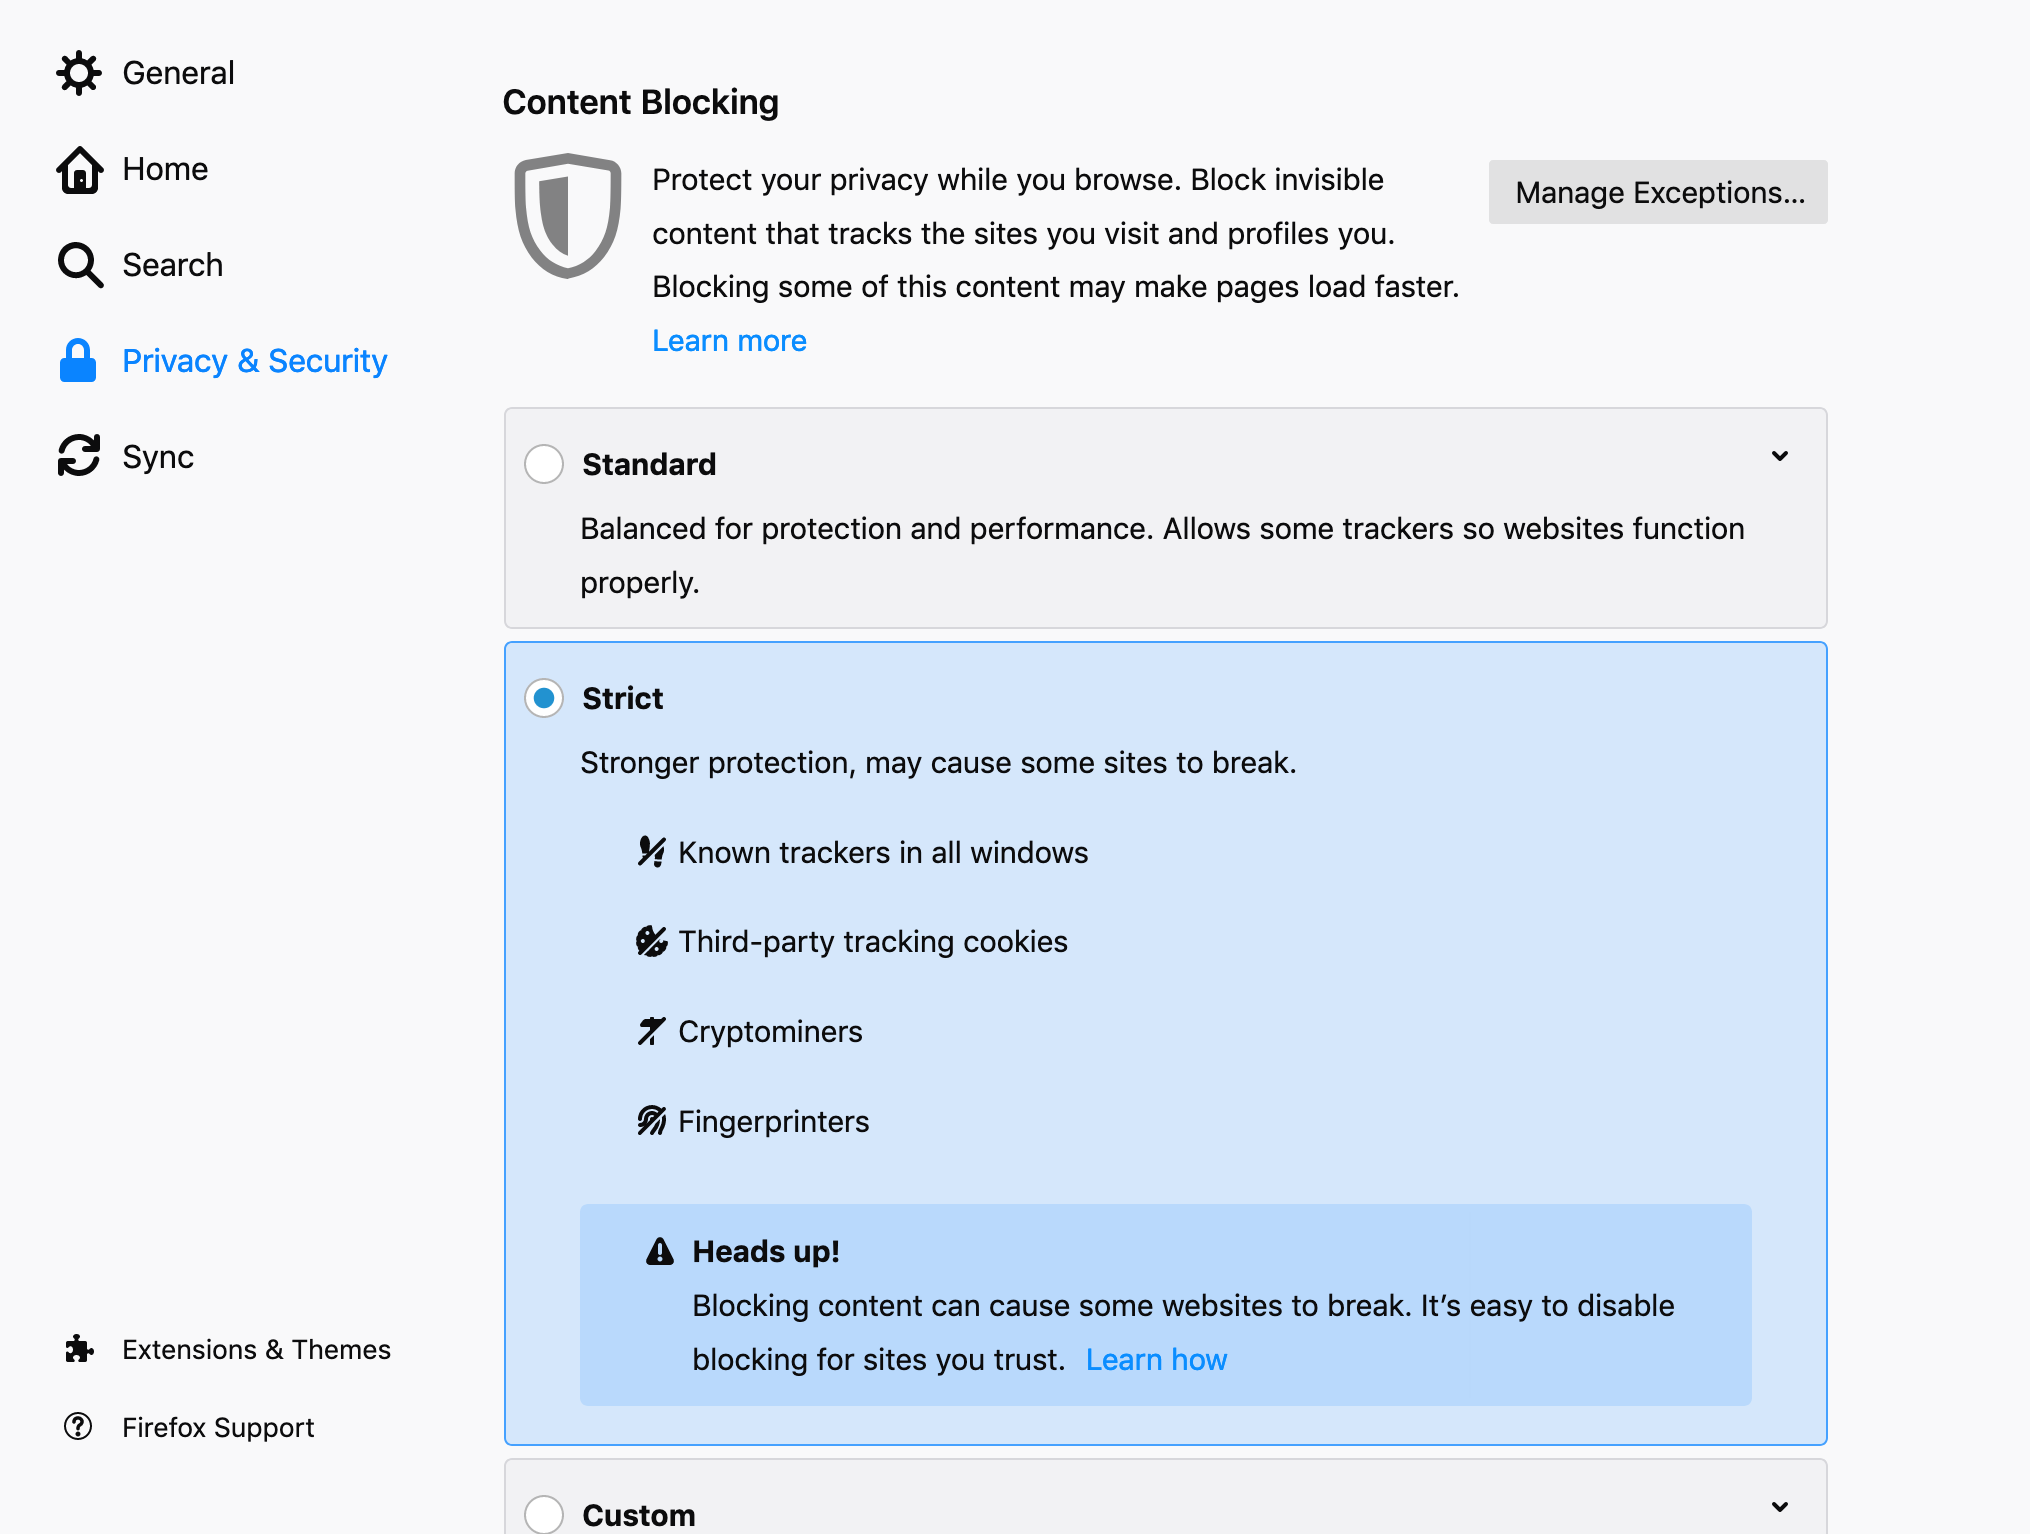The width and height of the screenshot is (2030, 1534).
Task: Select the Strict radio button
Action: click(x=544, y=698)
